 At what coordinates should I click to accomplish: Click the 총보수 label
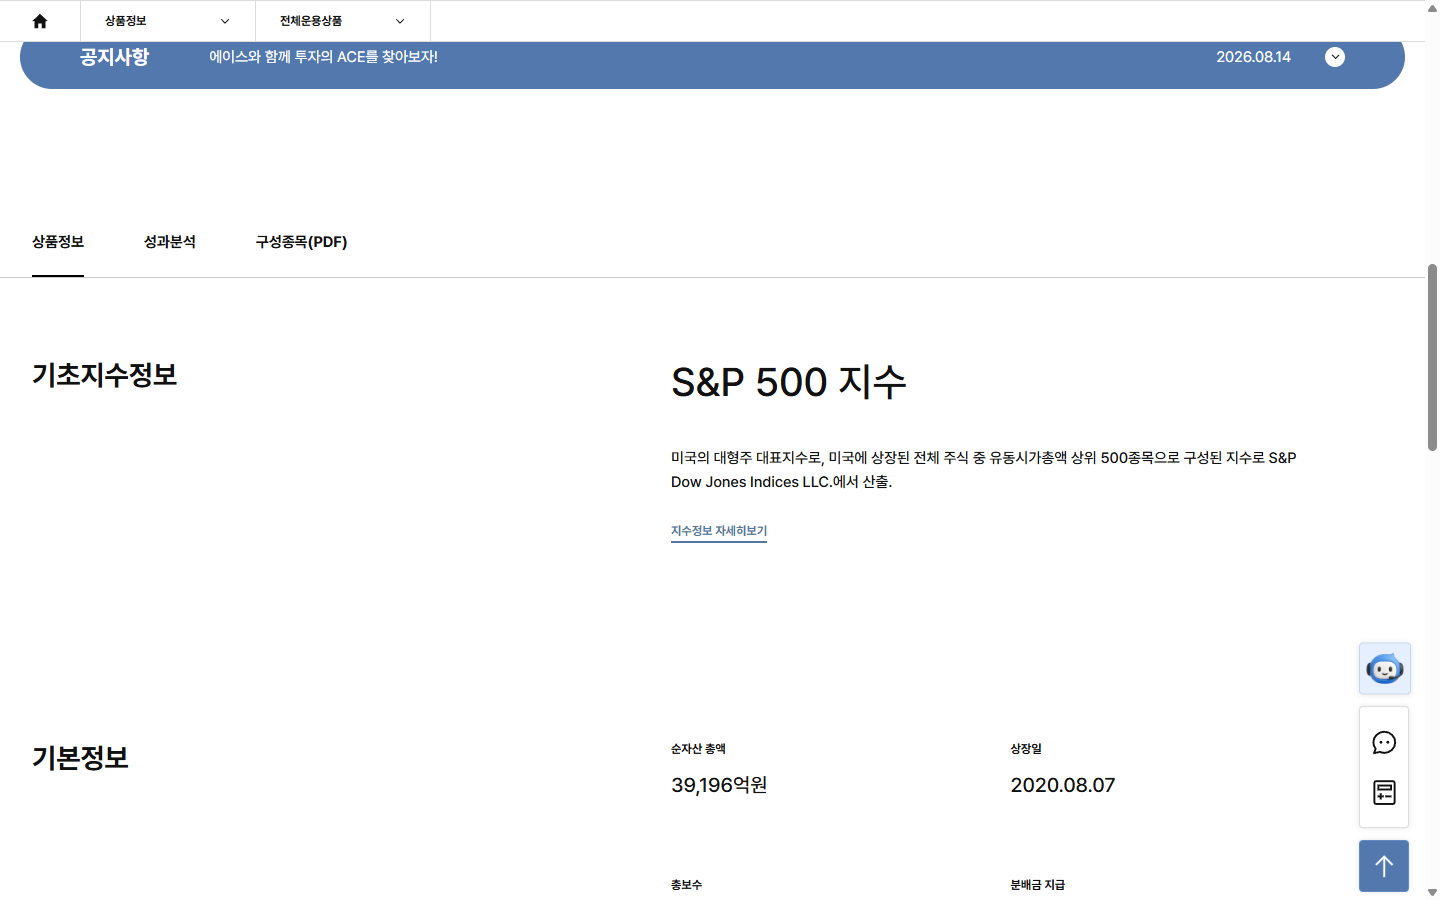(x=687, y=885)
